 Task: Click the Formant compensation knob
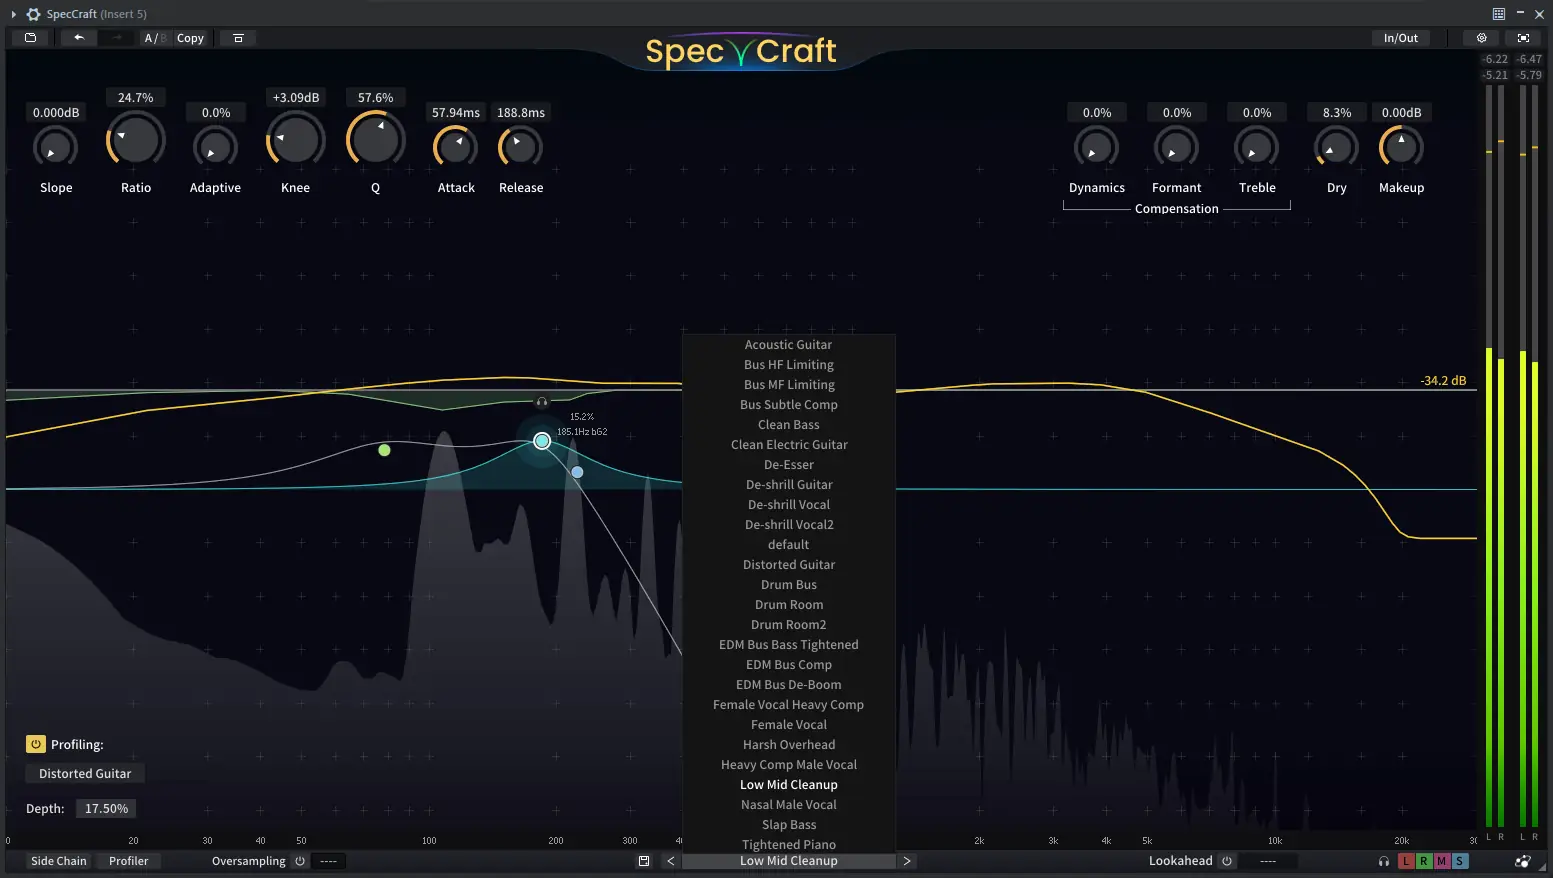click(x=1177, y=148)
